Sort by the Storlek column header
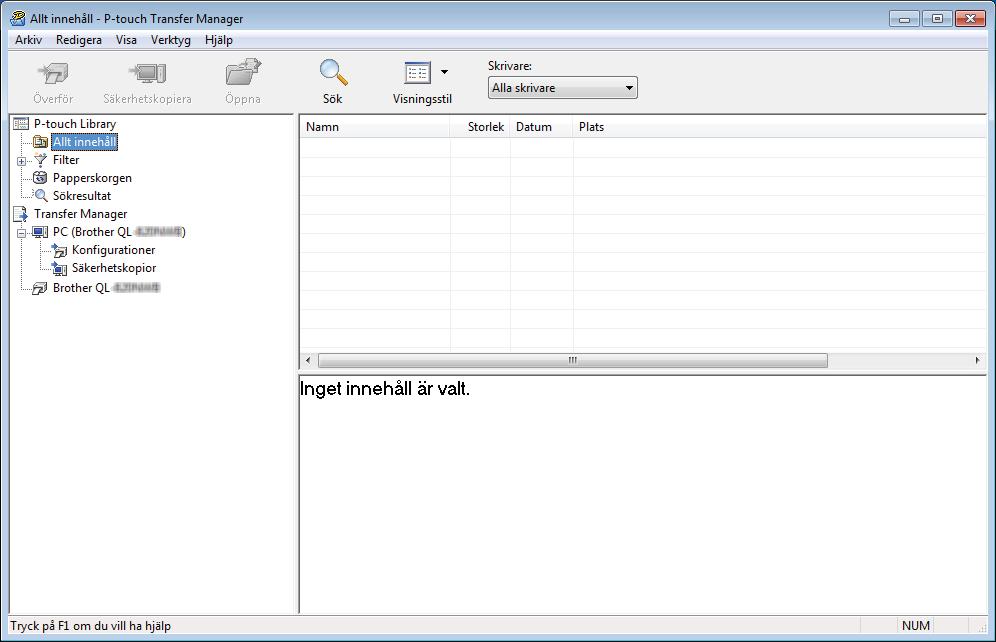Viewport: 996px width, 642px height. pos(480,127)
